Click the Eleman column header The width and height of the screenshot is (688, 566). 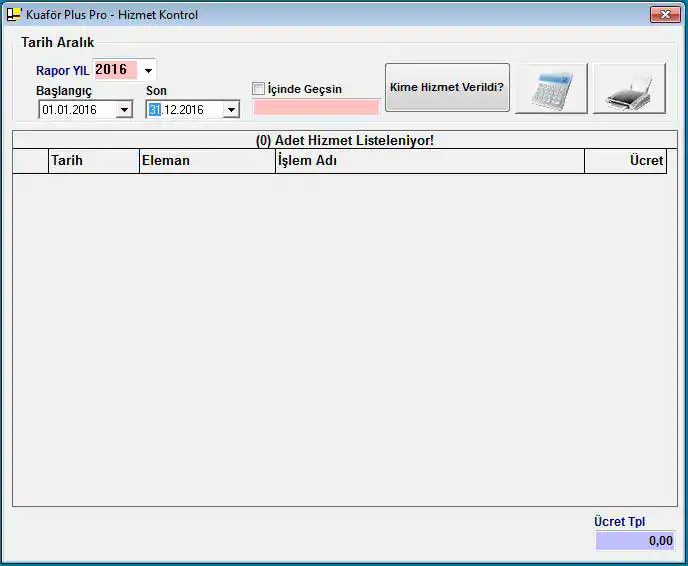click(x=206, y=161)
